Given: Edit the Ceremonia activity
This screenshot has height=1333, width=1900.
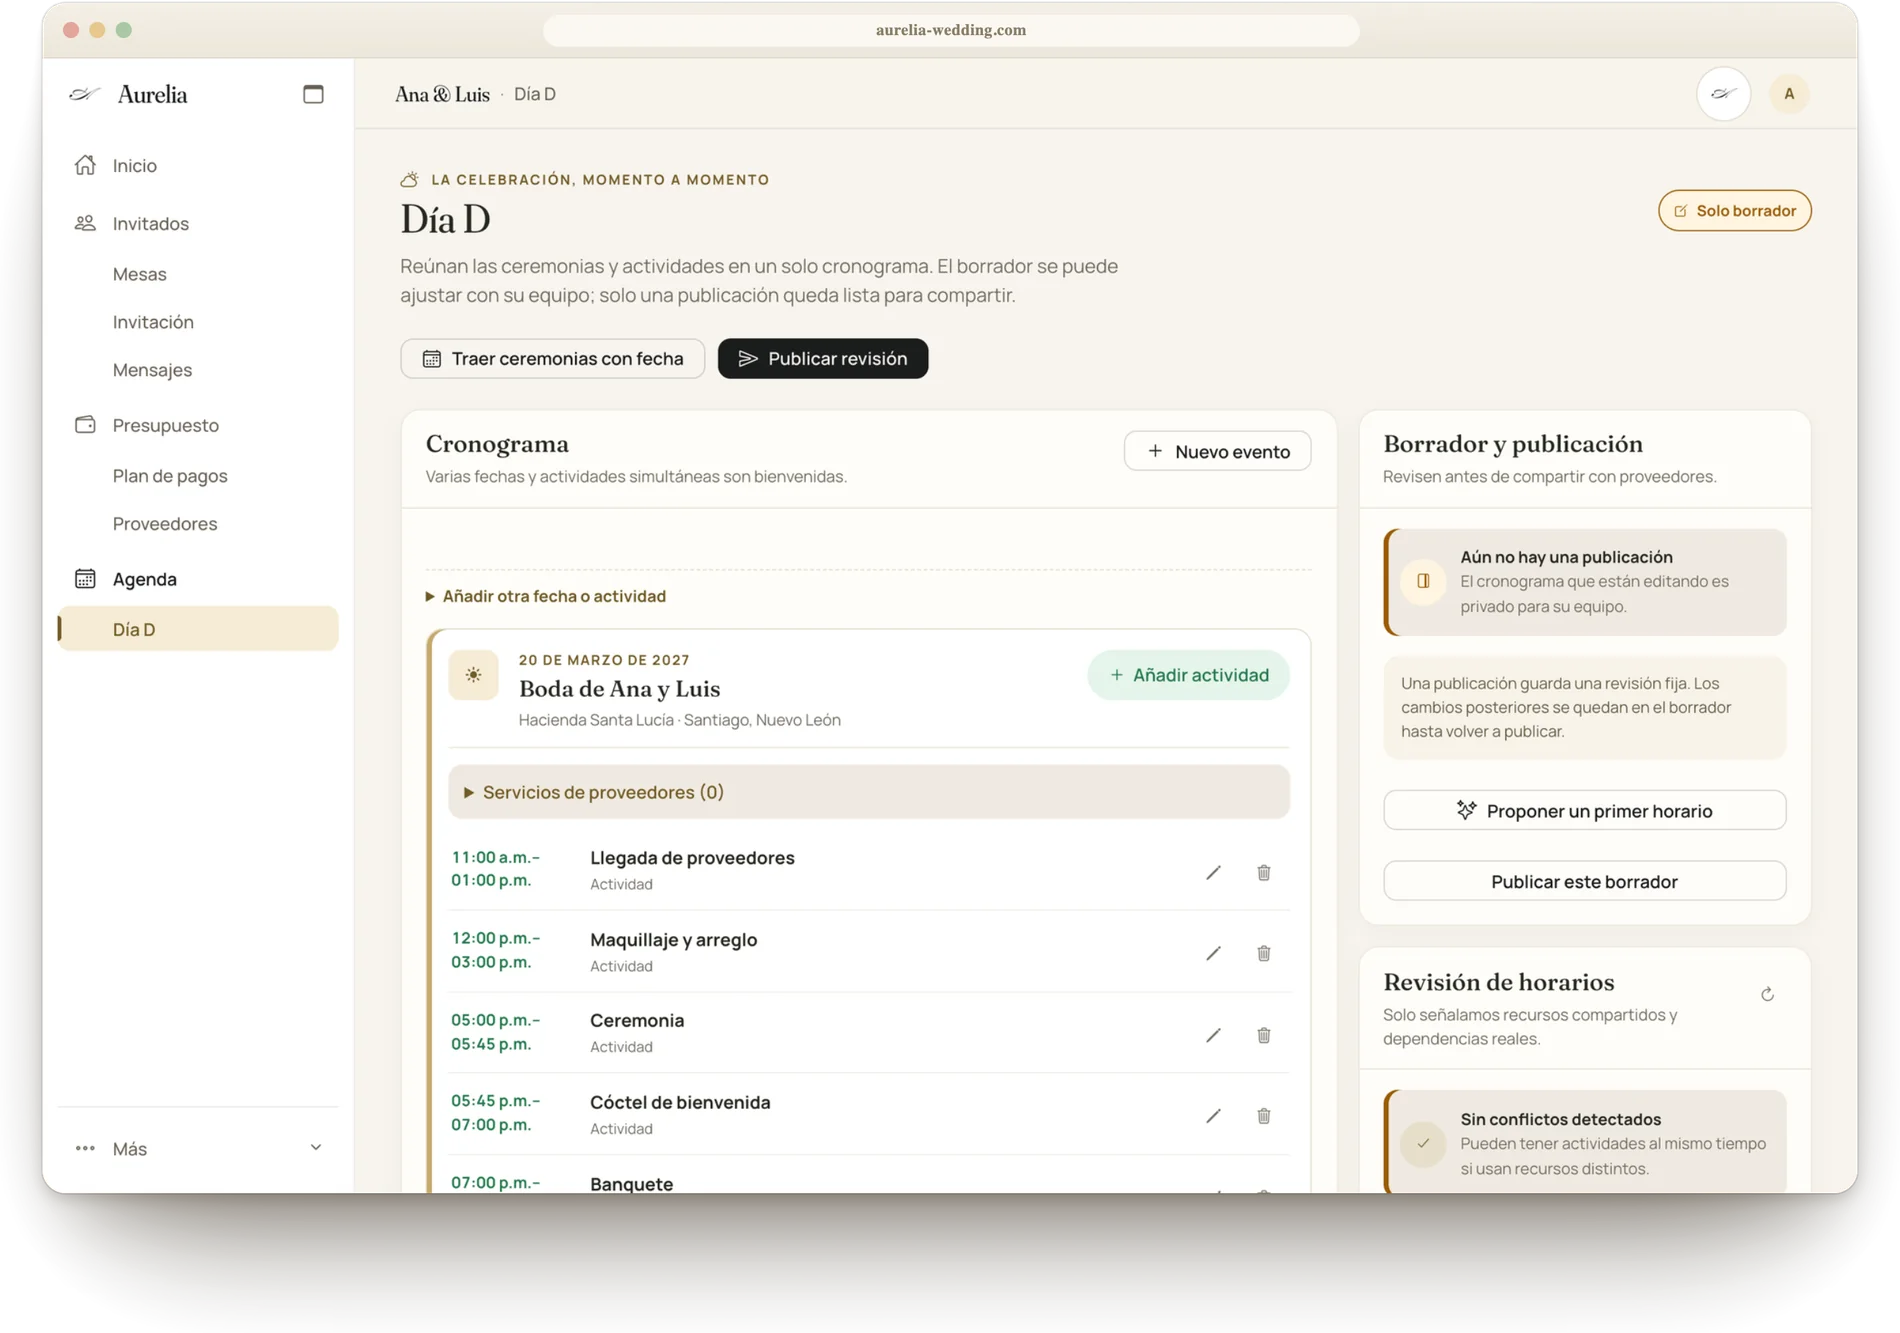Looking at the screenshot, I should pyautogui.click(x=1213, y=1035).
